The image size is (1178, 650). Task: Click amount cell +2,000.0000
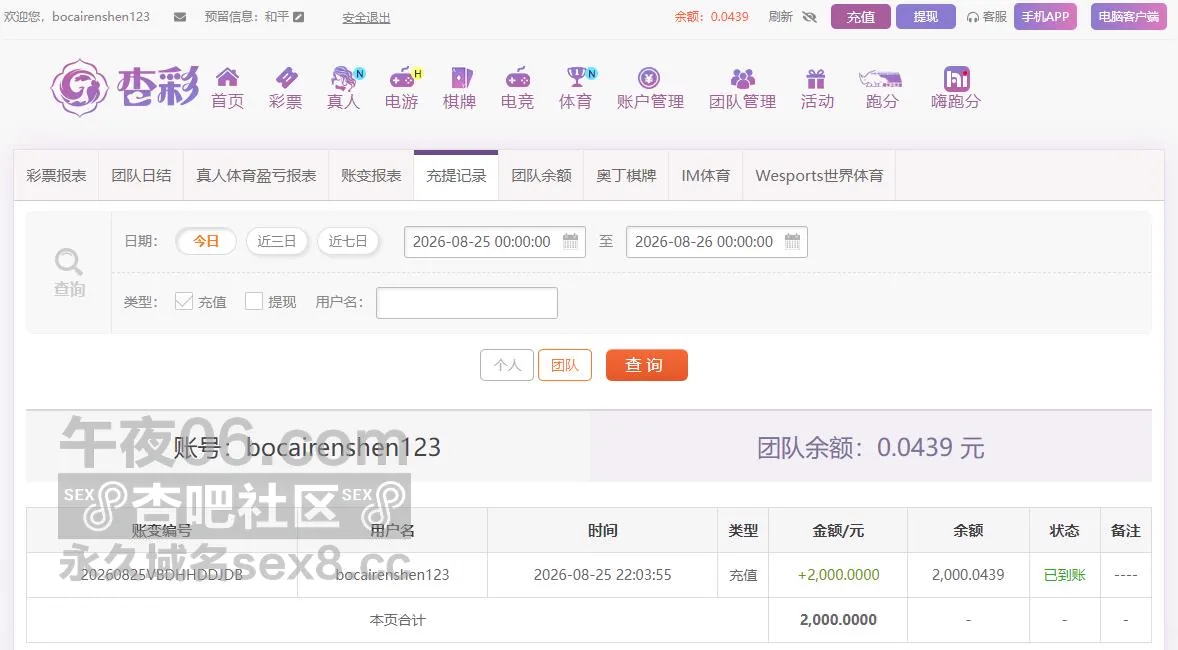tap(838, 575)
